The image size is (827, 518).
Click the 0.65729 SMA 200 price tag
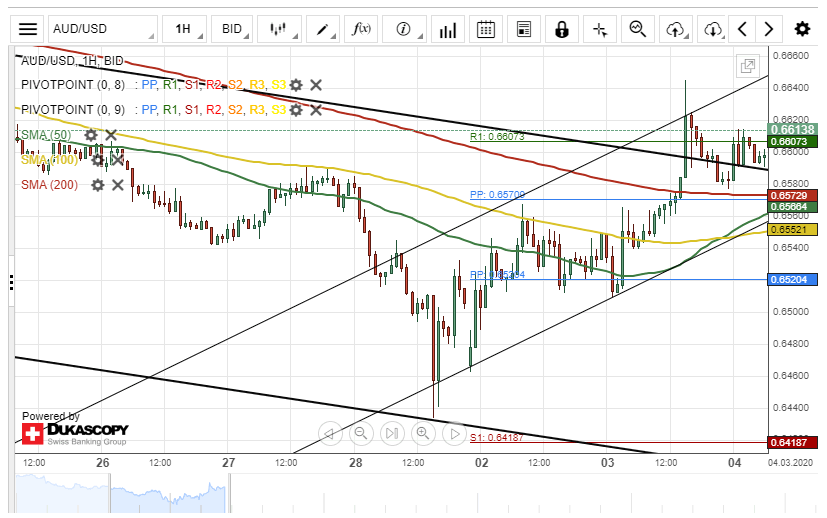tap(793, 196)
